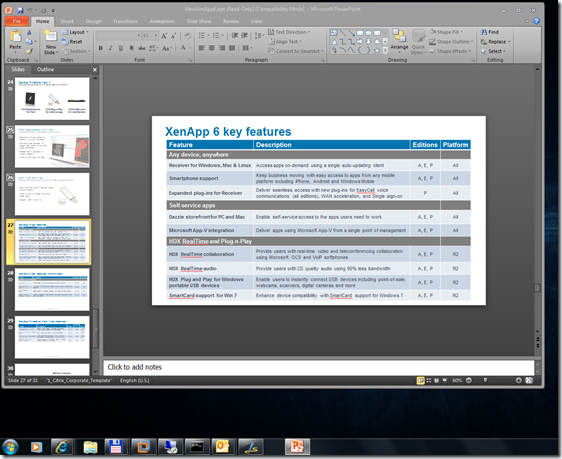
Task: Start Slide Show from status bar icon
Action: 445,381
